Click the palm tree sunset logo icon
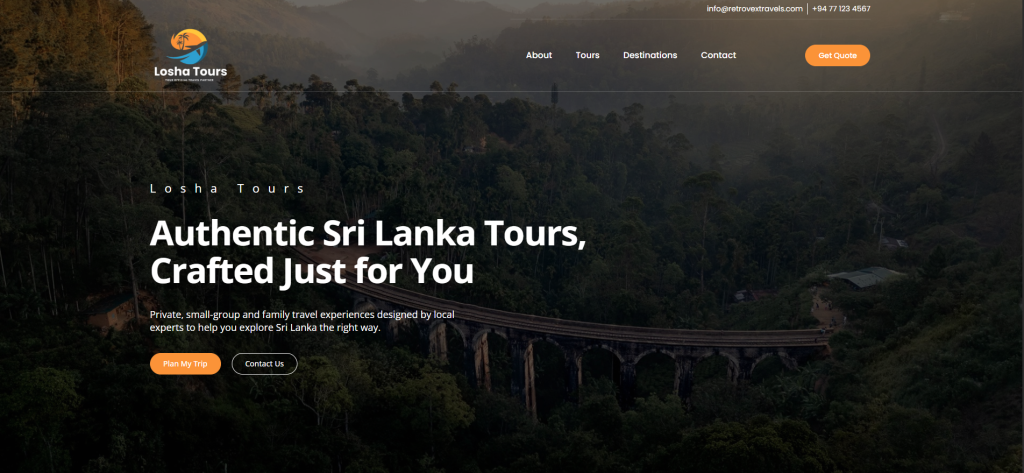The height and width of the screenshot is (473, 1024). [x=189, y=46]
